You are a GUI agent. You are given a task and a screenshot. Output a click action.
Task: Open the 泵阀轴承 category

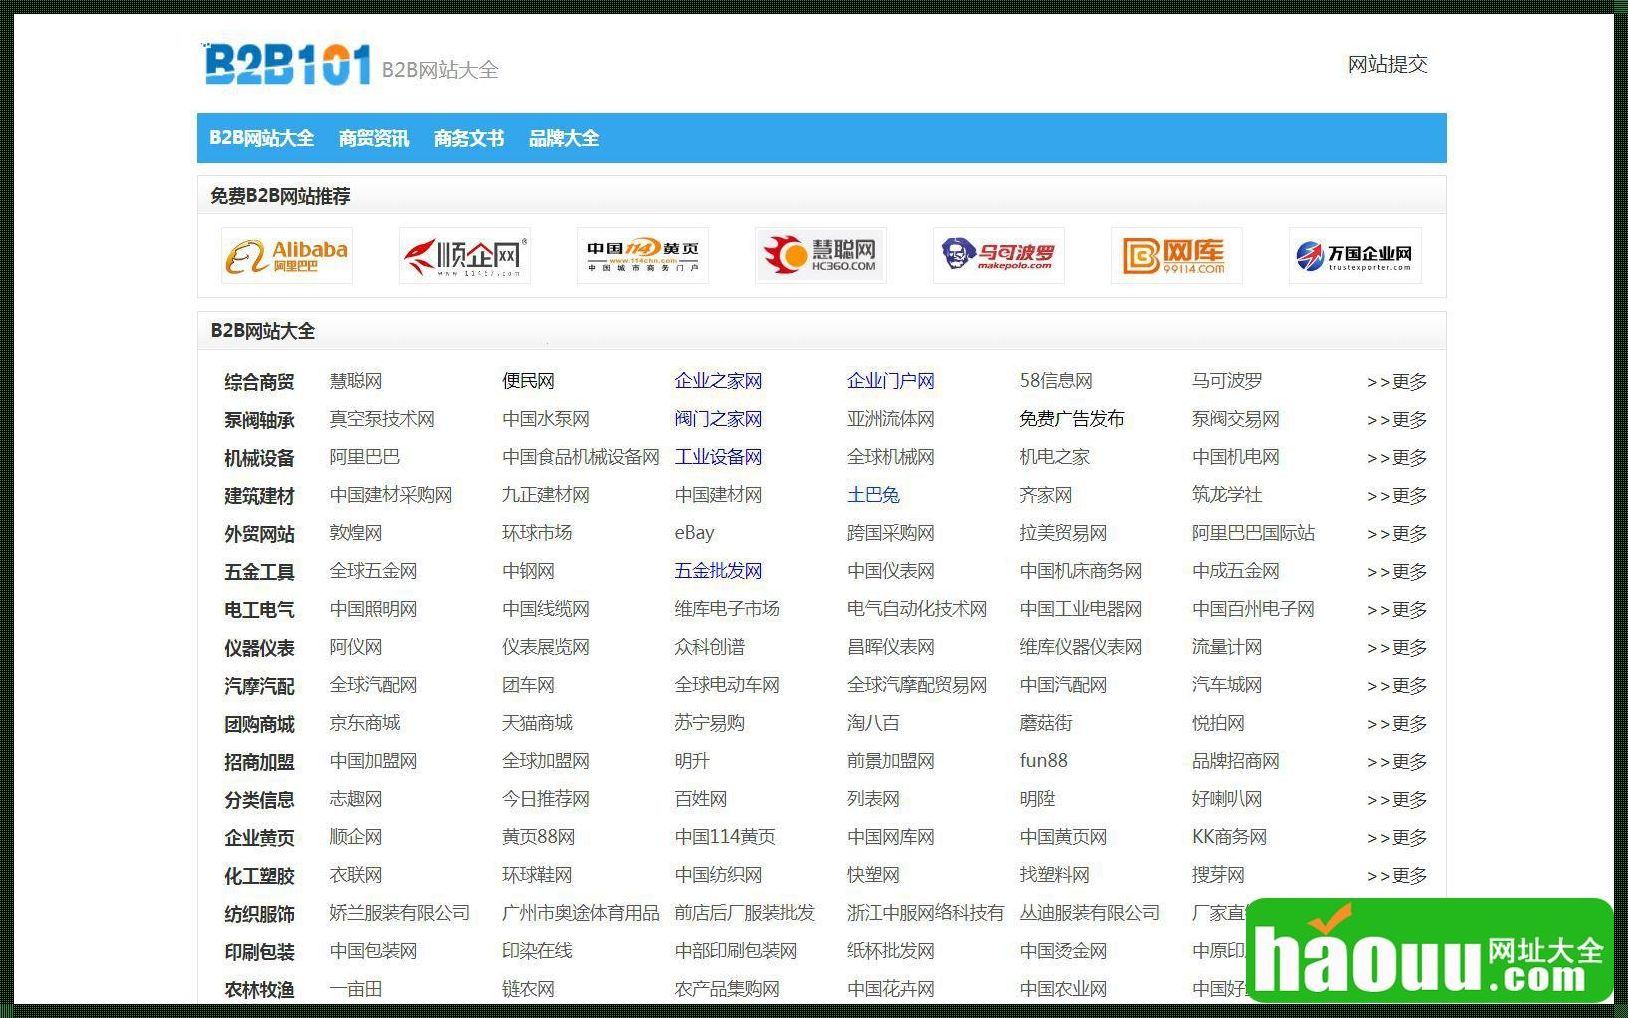pyautogui.click(x=259, y=420)
